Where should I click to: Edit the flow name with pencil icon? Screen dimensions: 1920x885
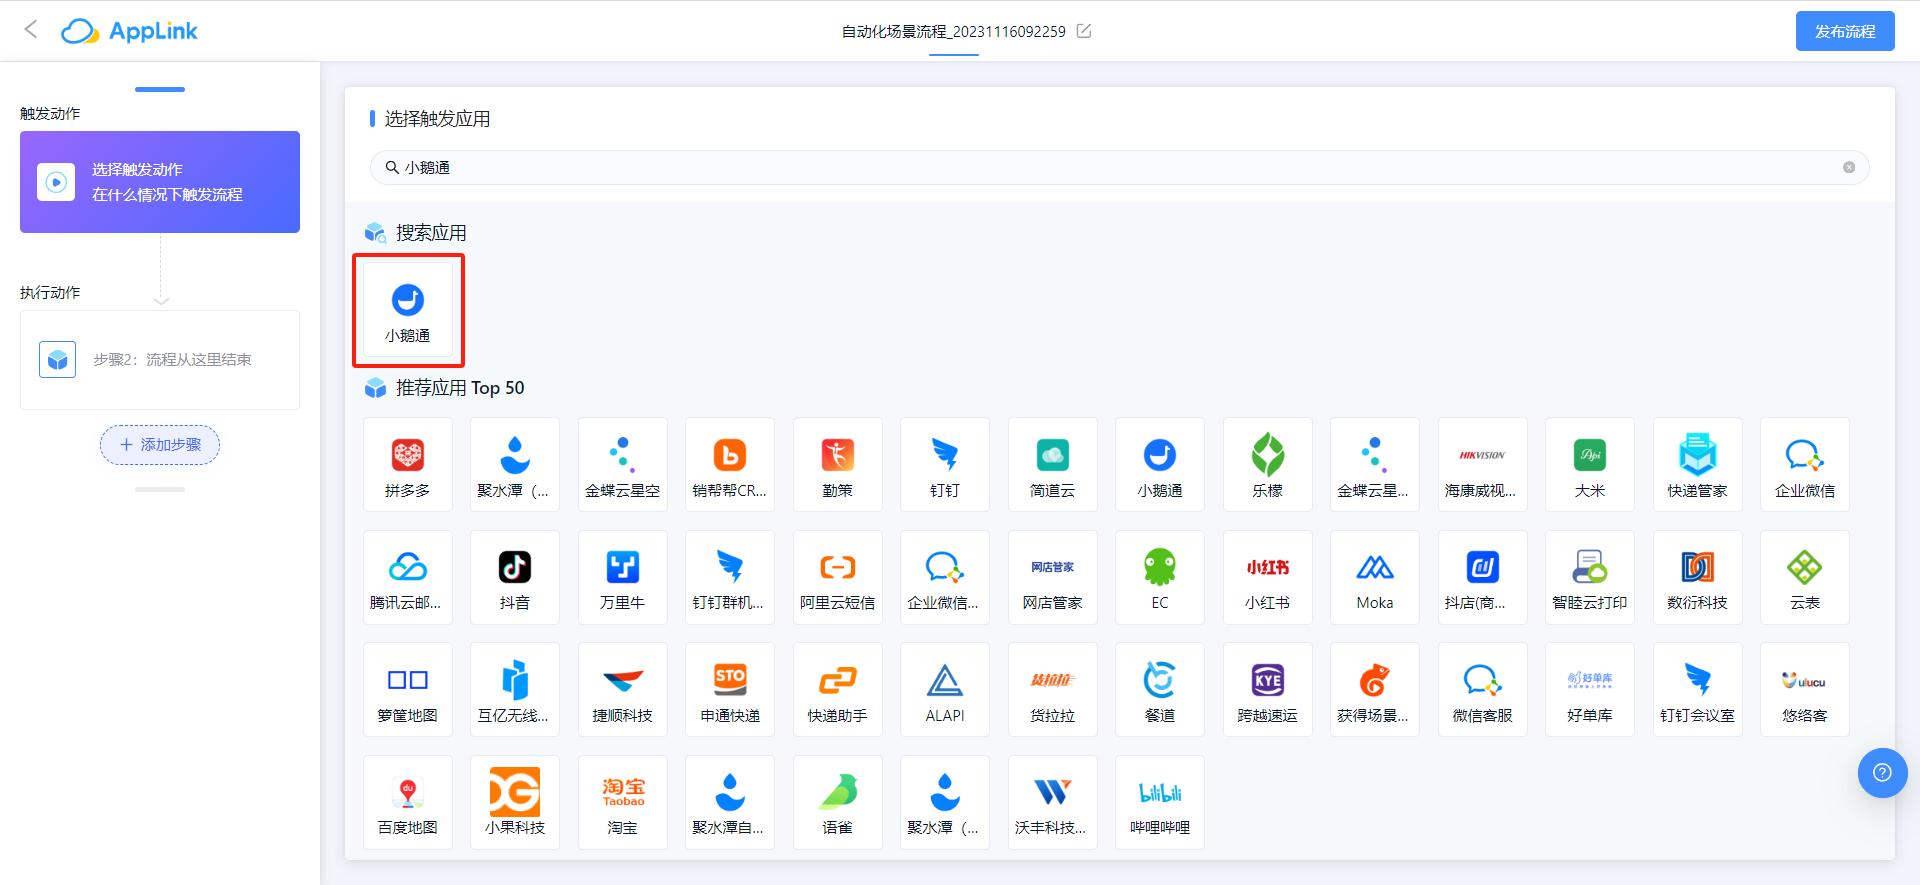pos(1084,31)
